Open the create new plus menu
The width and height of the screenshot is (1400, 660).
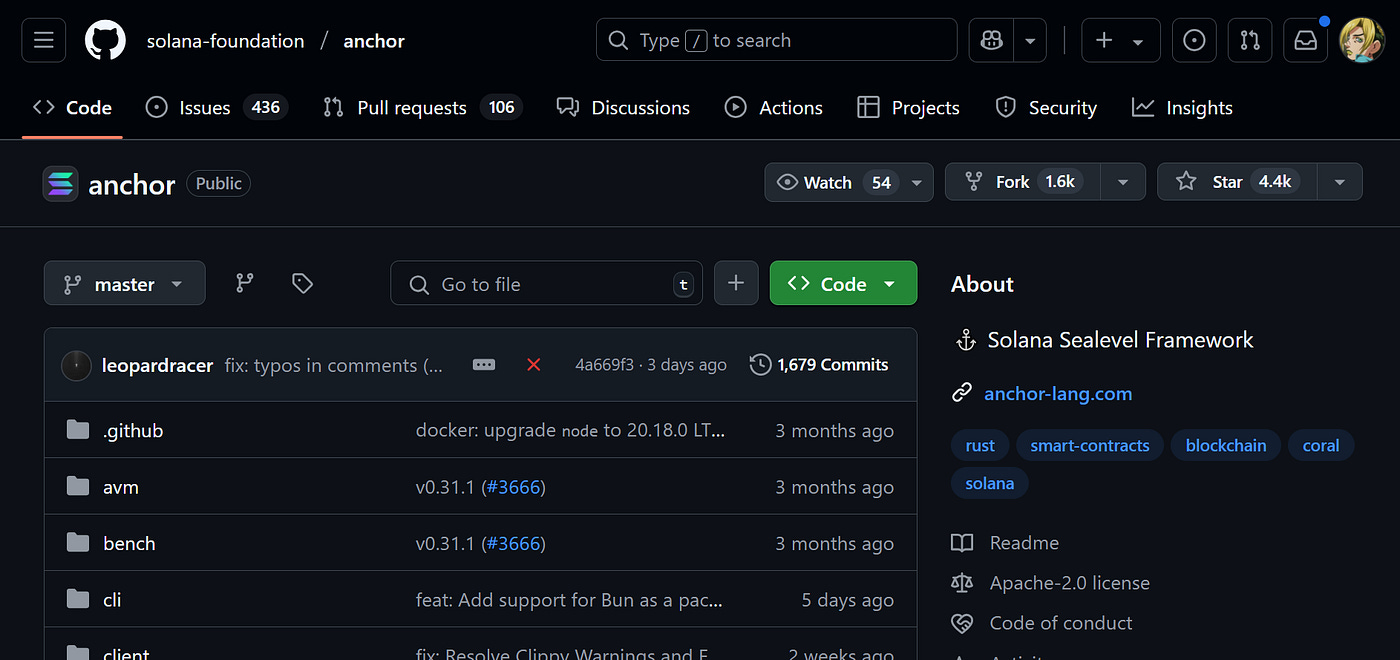pyautogui.click(x=1120, y=41)
